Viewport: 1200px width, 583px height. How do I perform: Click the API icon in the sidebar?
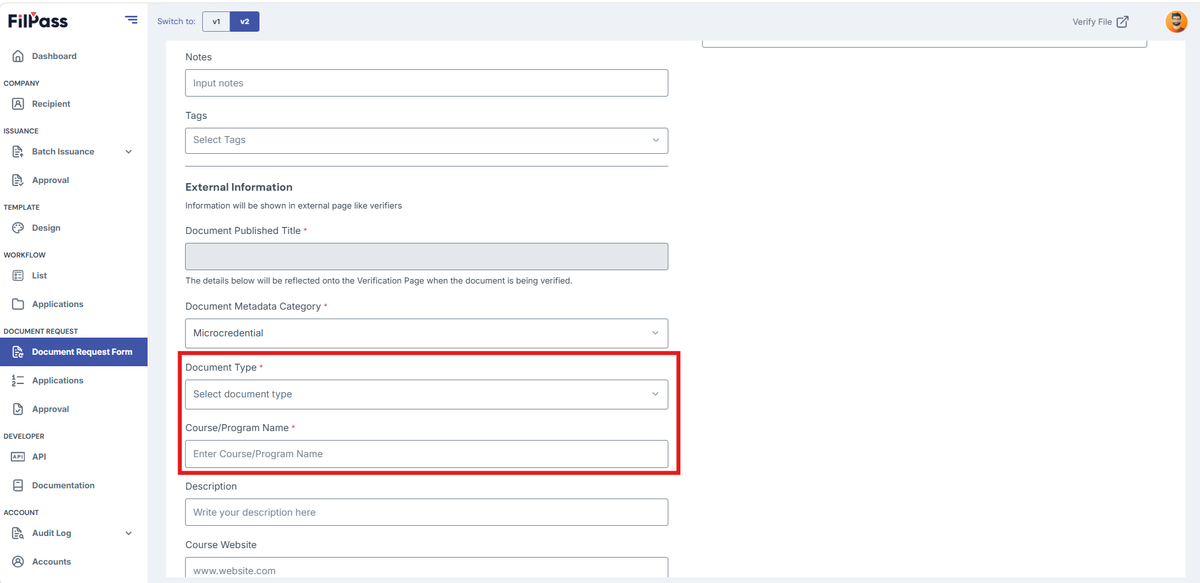(x=17, y=456)
